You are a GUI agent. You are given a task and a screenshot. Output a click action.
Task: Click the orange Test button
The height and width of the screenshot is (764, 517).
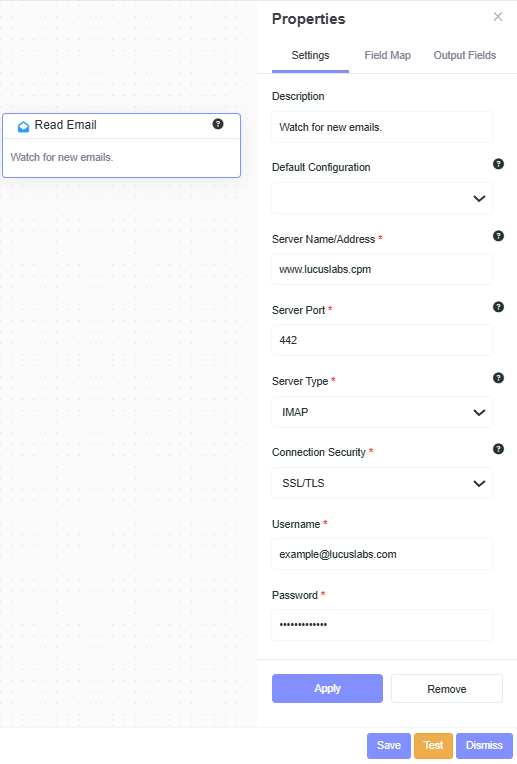click(x=433, y=745)
